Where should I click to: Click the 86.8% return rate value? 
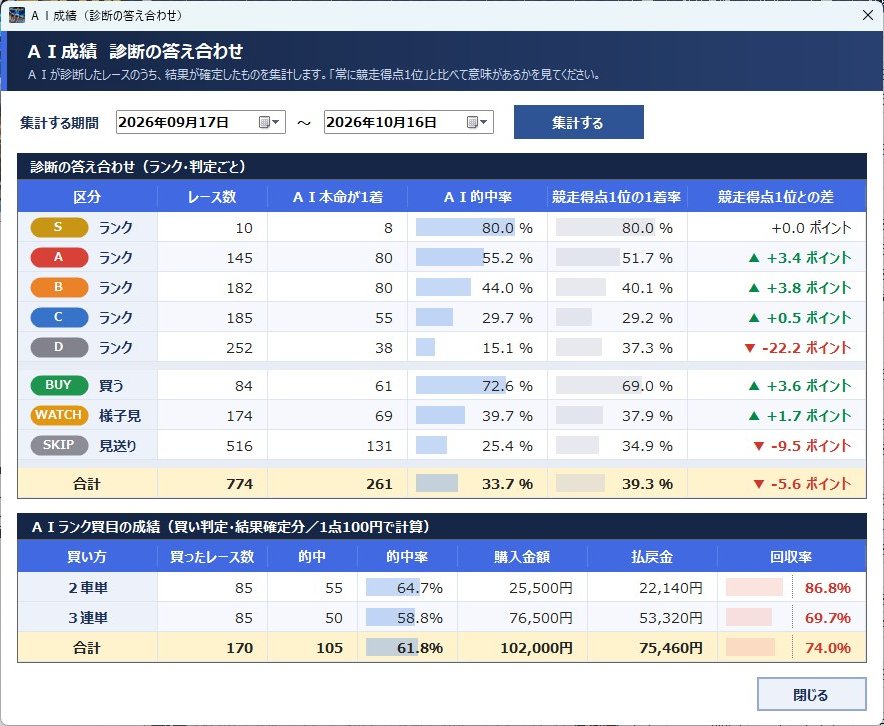click(828, 588)
